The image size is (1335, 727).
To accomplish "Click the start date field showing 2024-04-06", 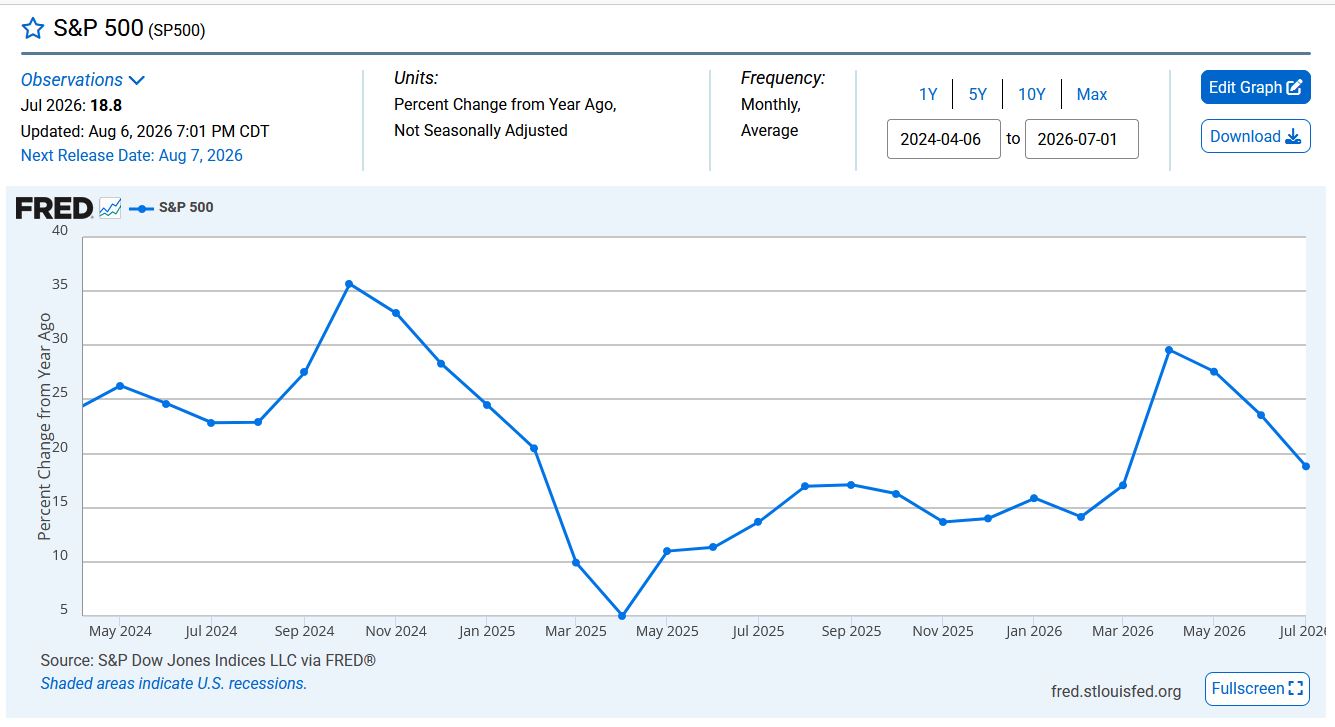I will point(943,139).
